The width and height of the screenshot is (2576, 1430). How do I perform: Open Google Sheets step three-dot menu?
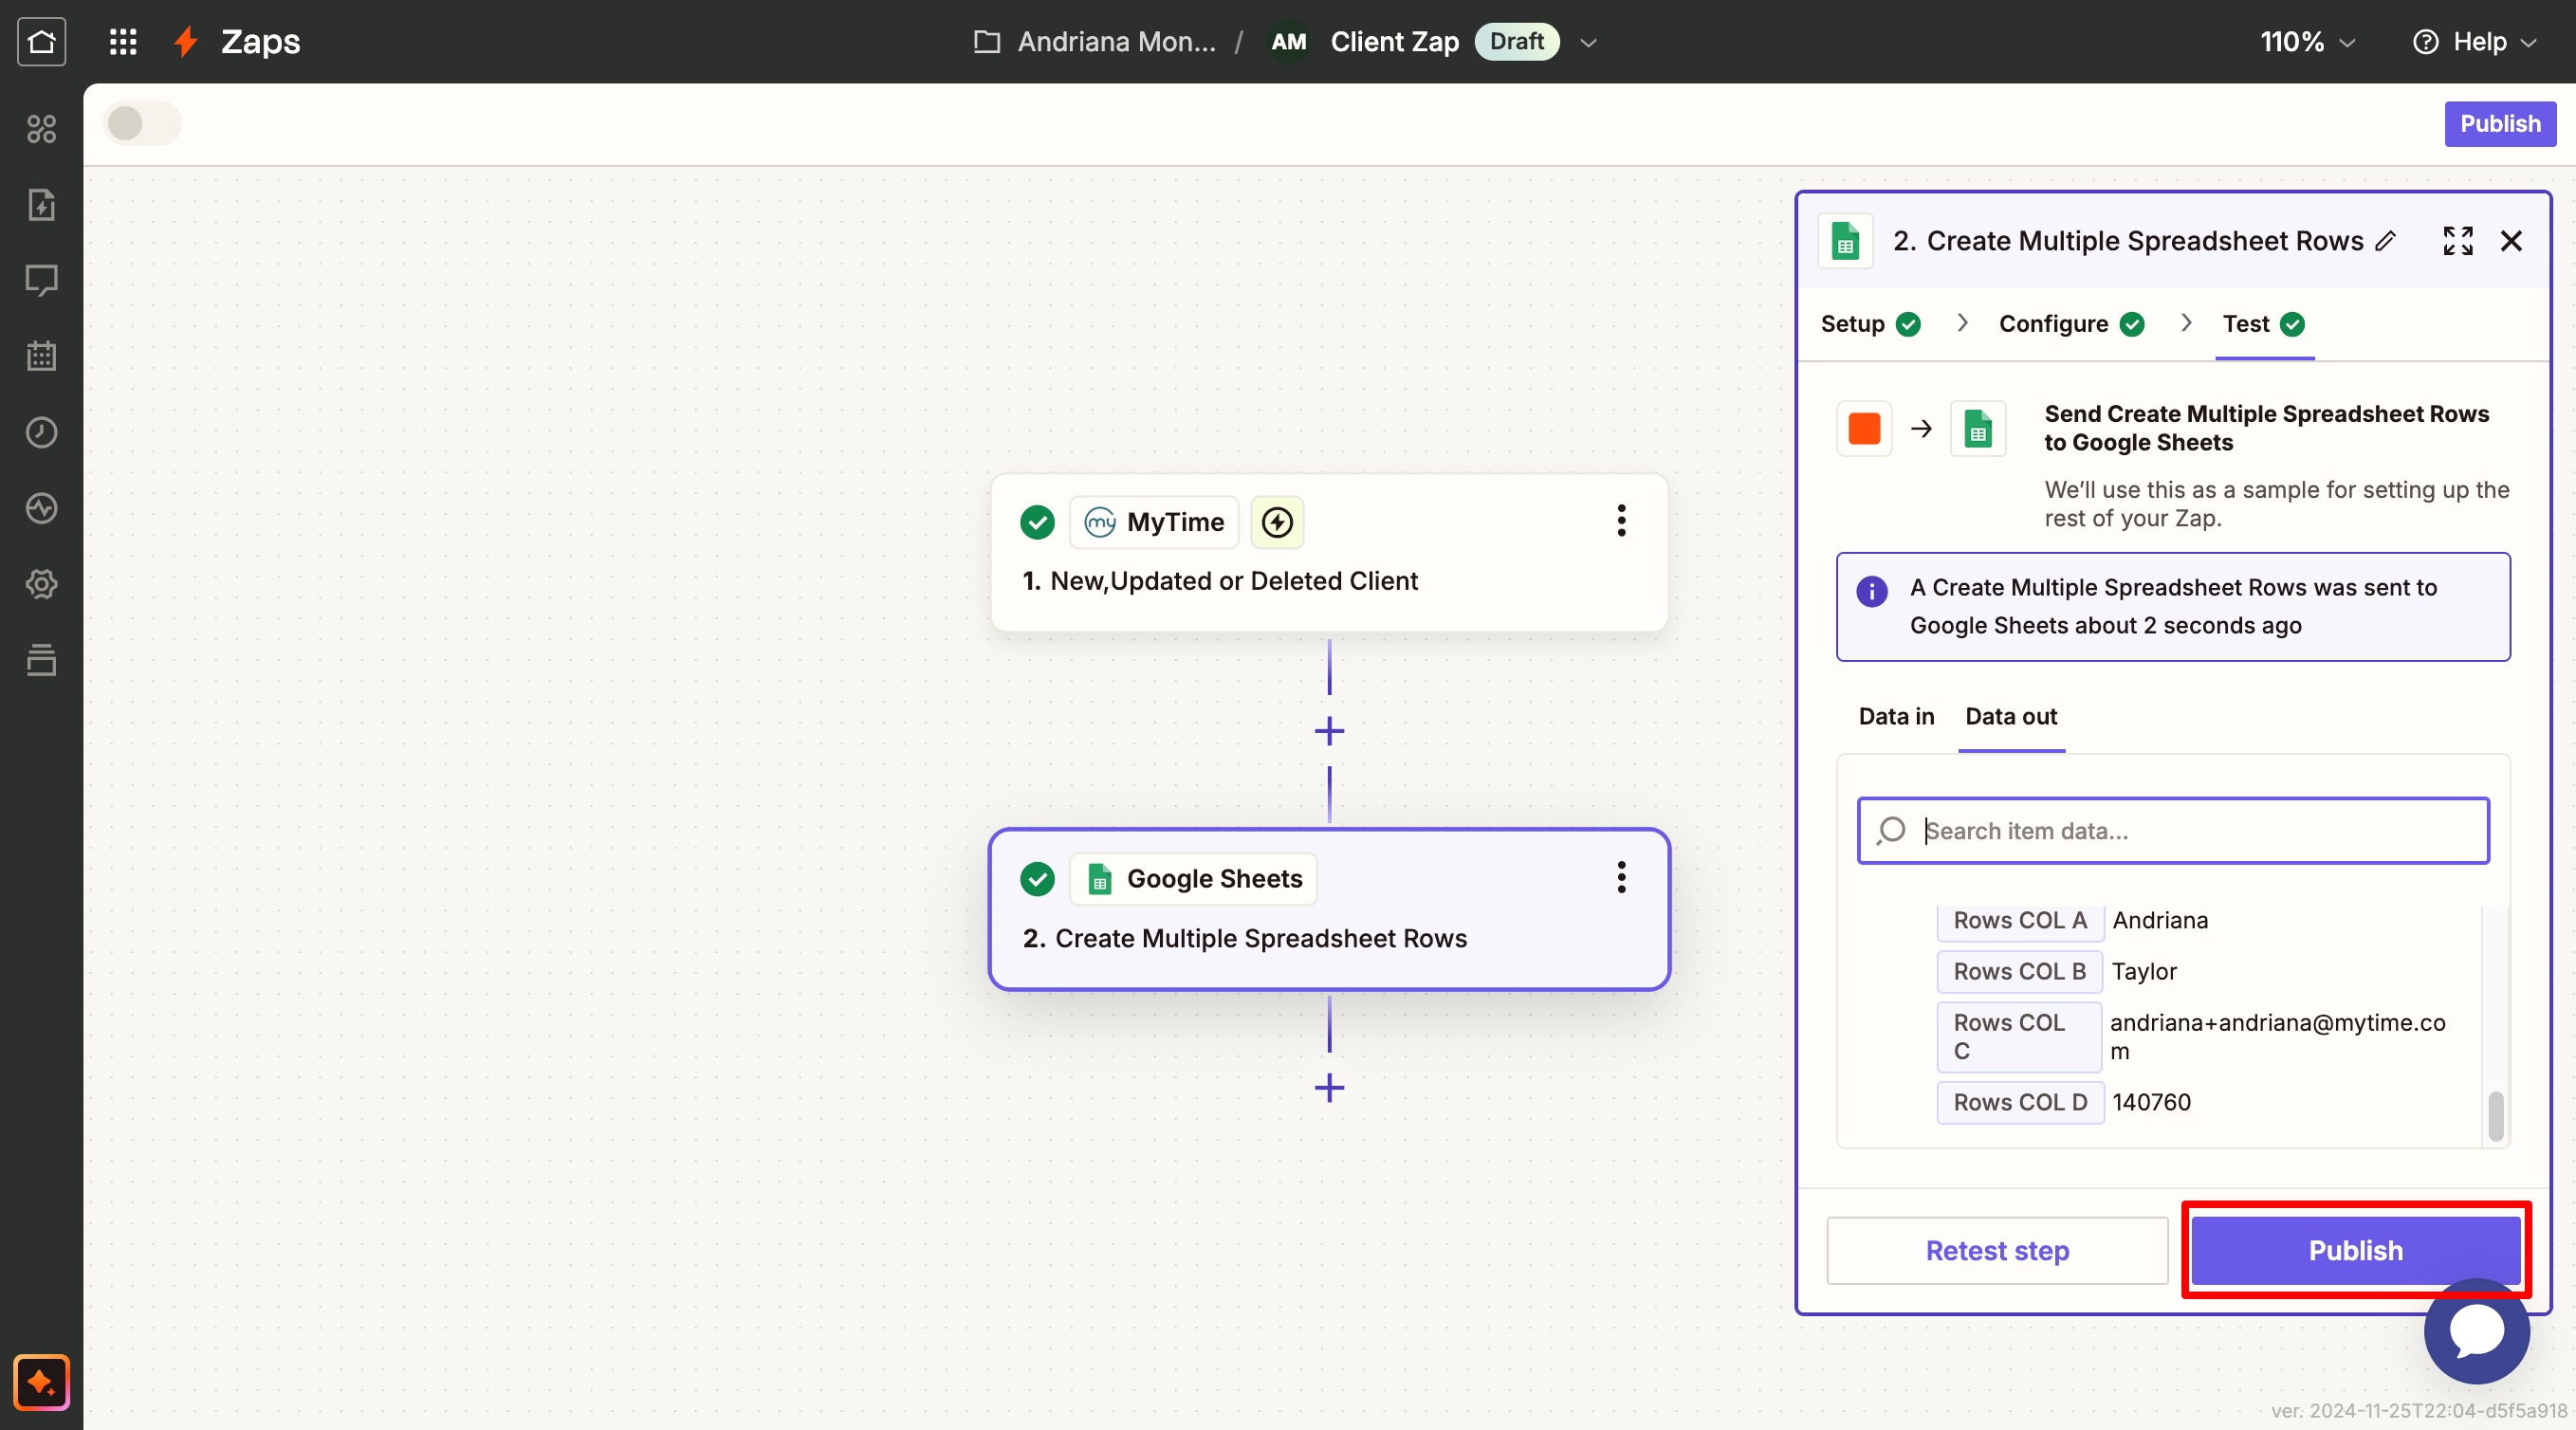(1621, 878)
